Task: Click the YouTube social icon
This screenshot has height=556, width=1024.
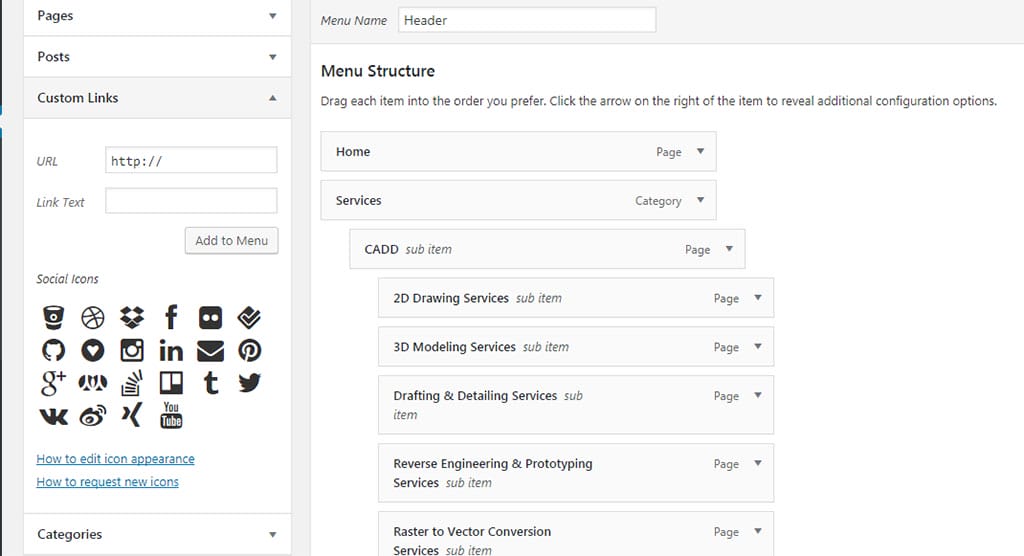Action: coord(171,414)
